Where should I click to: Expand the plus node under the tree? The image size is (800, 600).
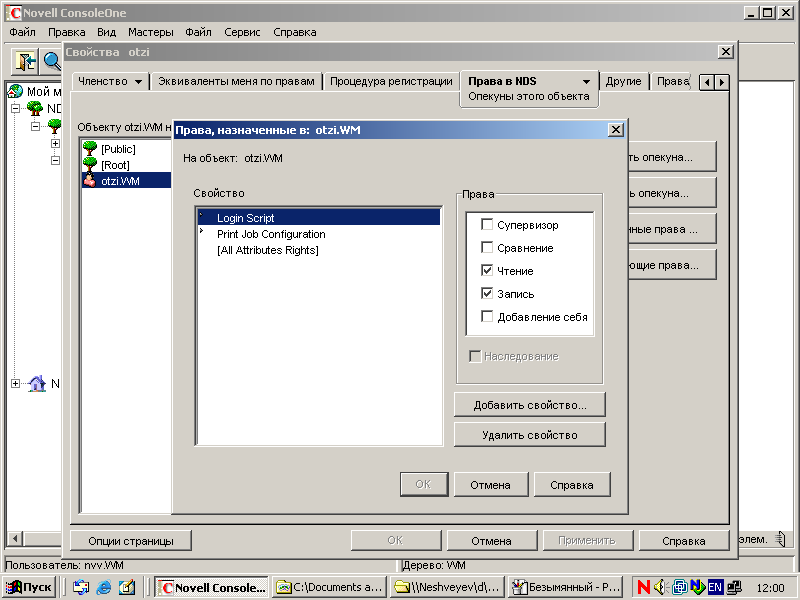click(55, 143)
